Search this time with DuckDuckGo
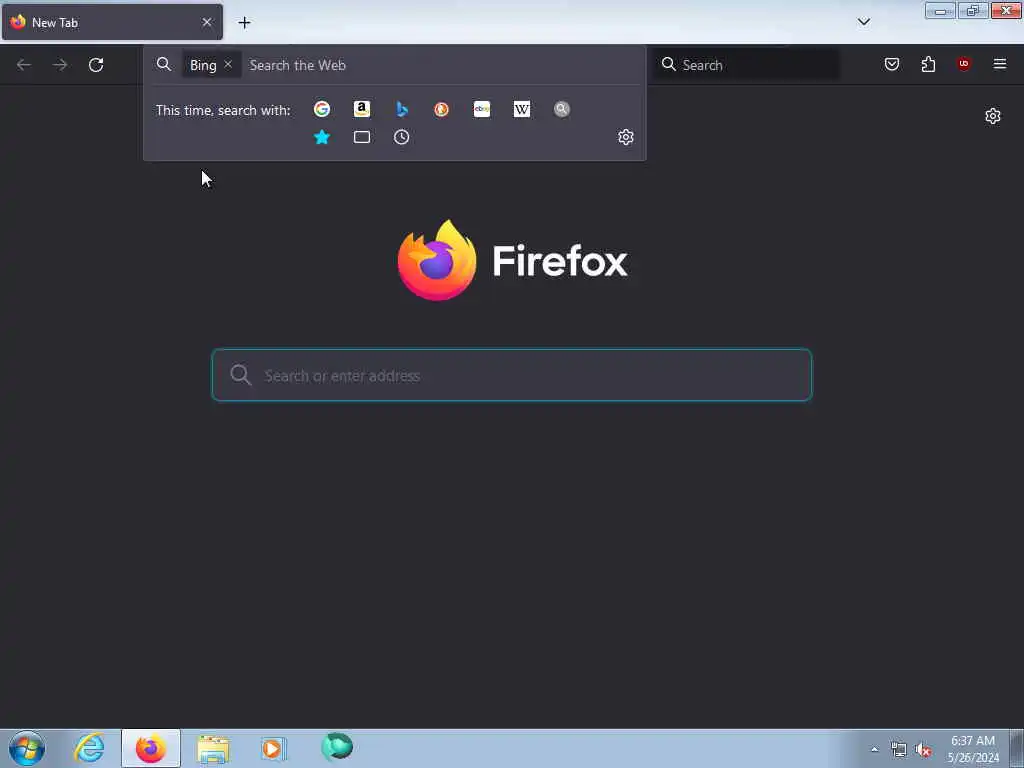The height and width of the screenshot is (768, 1024). tap(441, 109)
